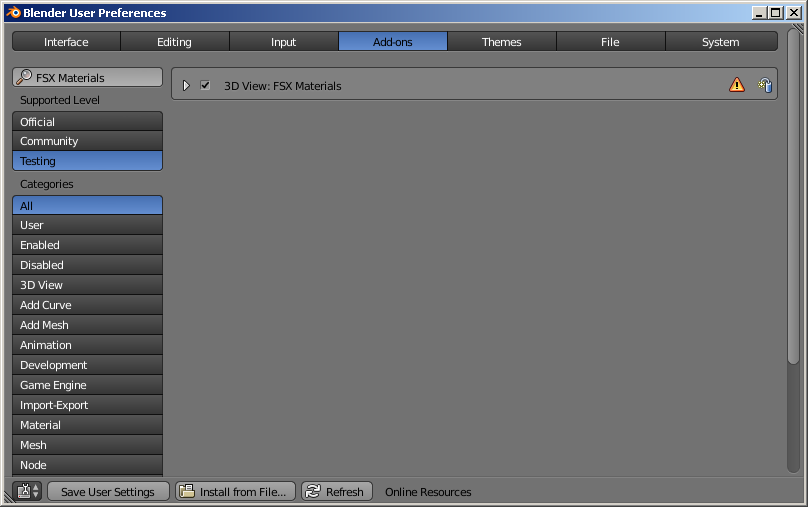Switch to the Editing tab
808x507 pixels.
click(175, 42)
